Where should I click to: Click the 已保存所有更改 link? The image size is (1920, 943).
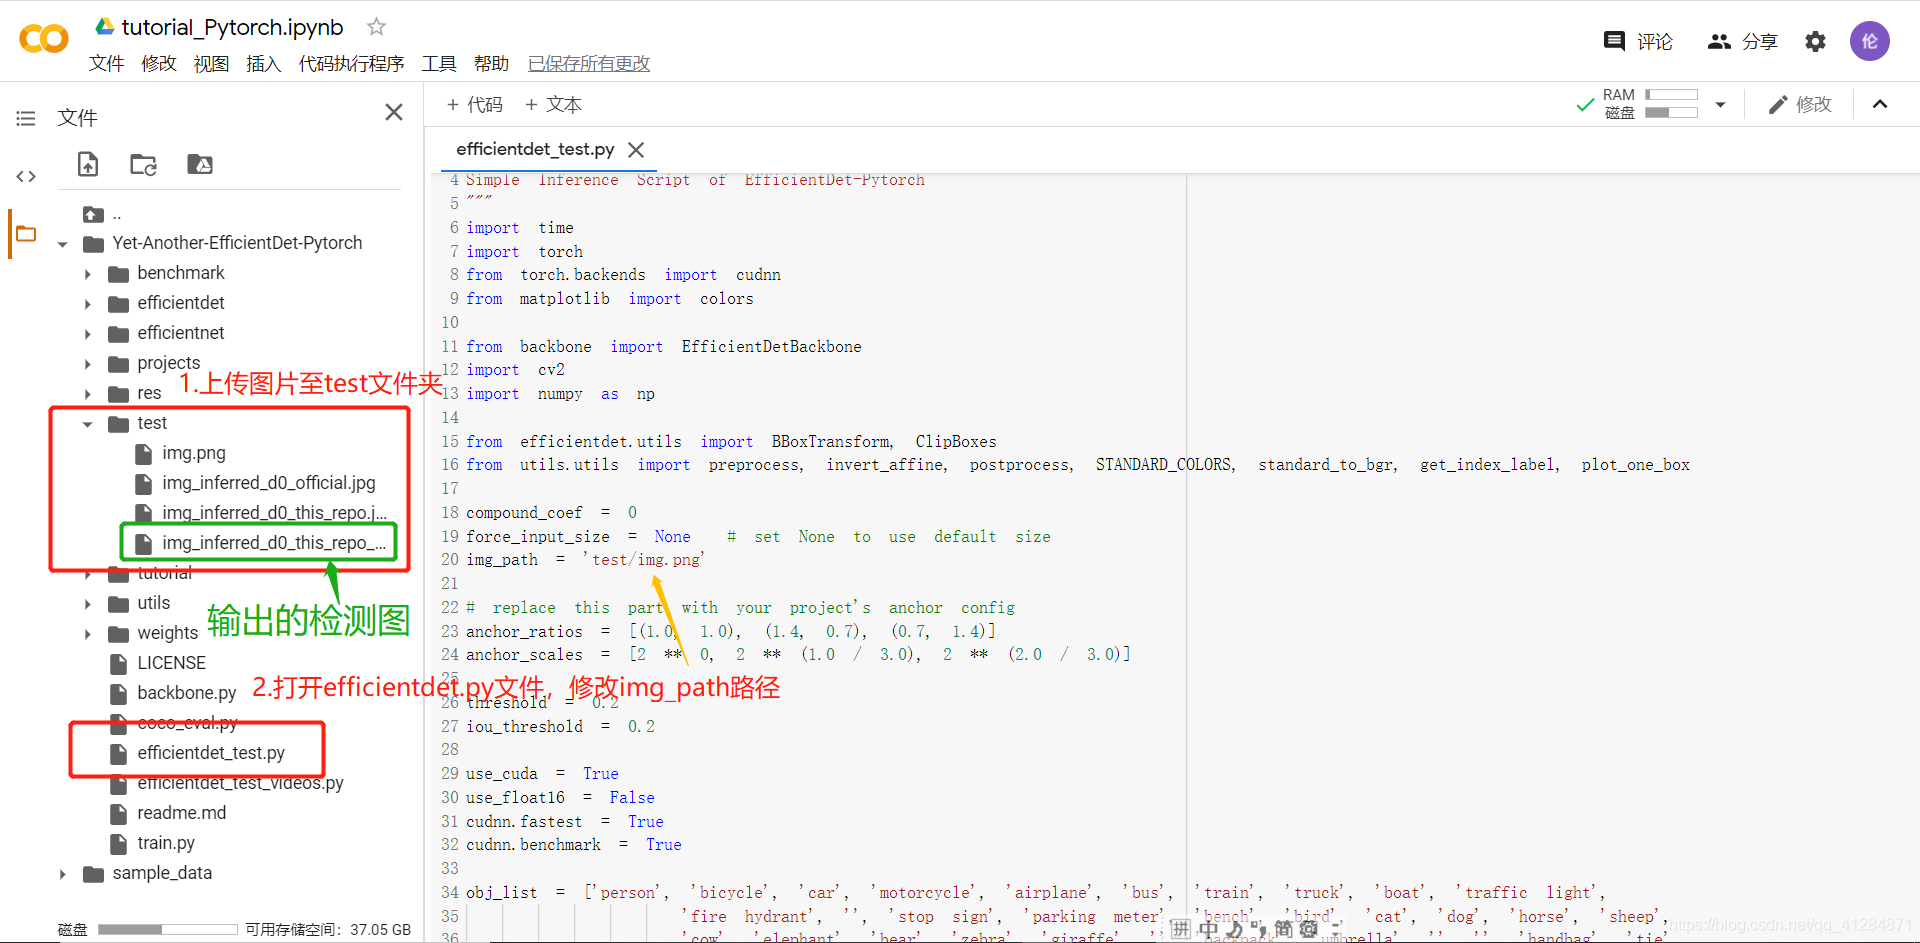[x=589, y=64]
